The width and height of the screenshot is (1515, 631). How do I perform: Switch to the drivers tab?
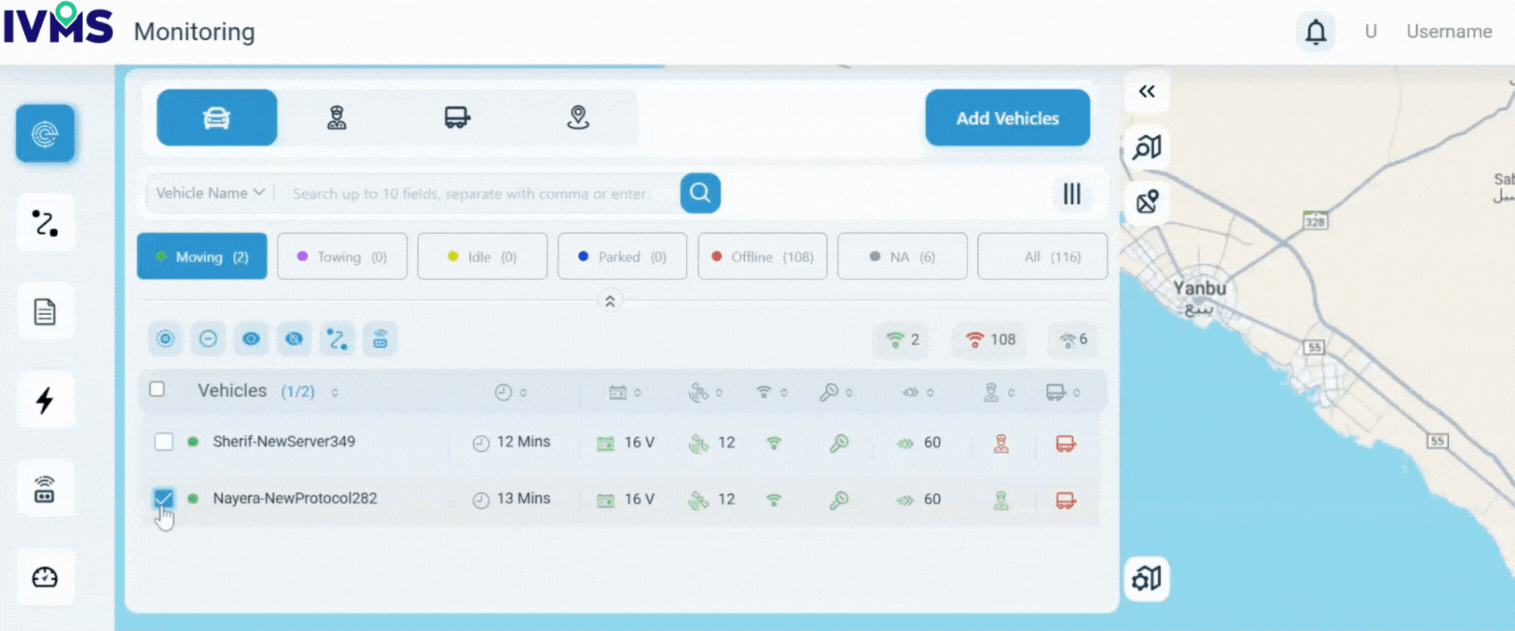click(x=337, y=118)
